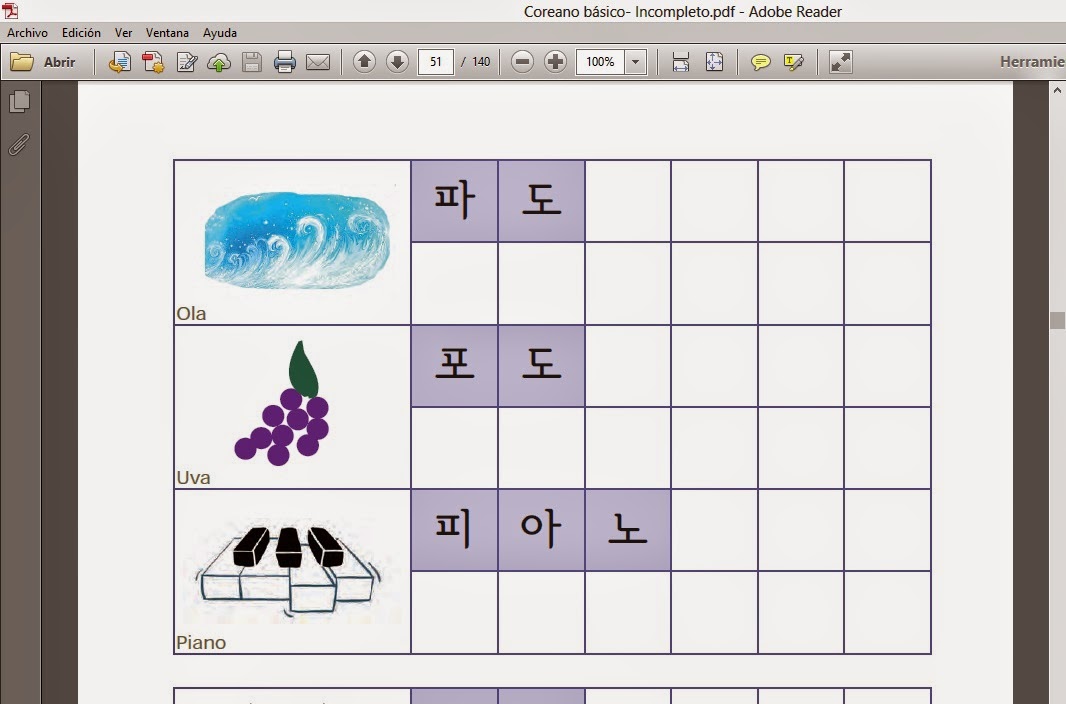The height and width of the screenshot is (704, 1066).
Task: Open the page thumbnails panel
Action: pyautogui.click(x=18, y=100)
